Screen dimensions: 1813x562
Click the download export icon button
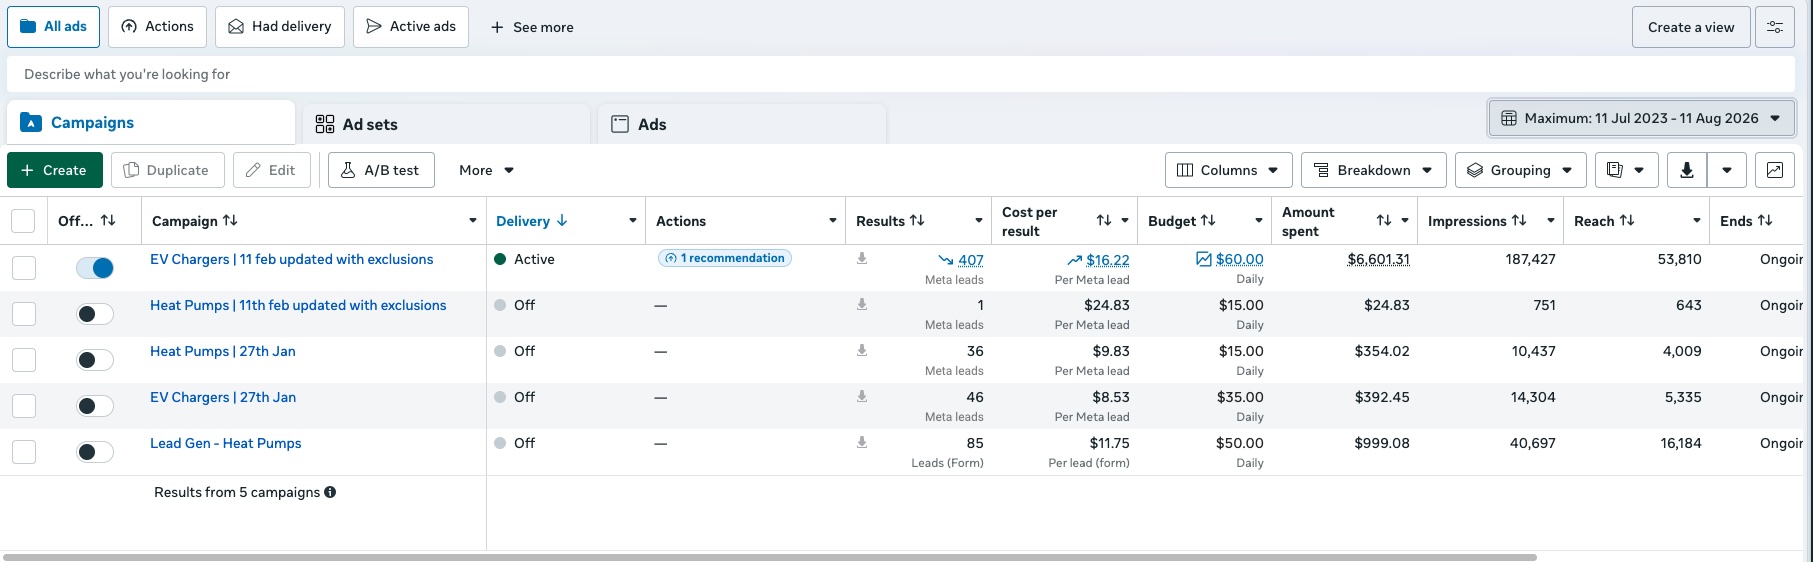pos(1686,170)
